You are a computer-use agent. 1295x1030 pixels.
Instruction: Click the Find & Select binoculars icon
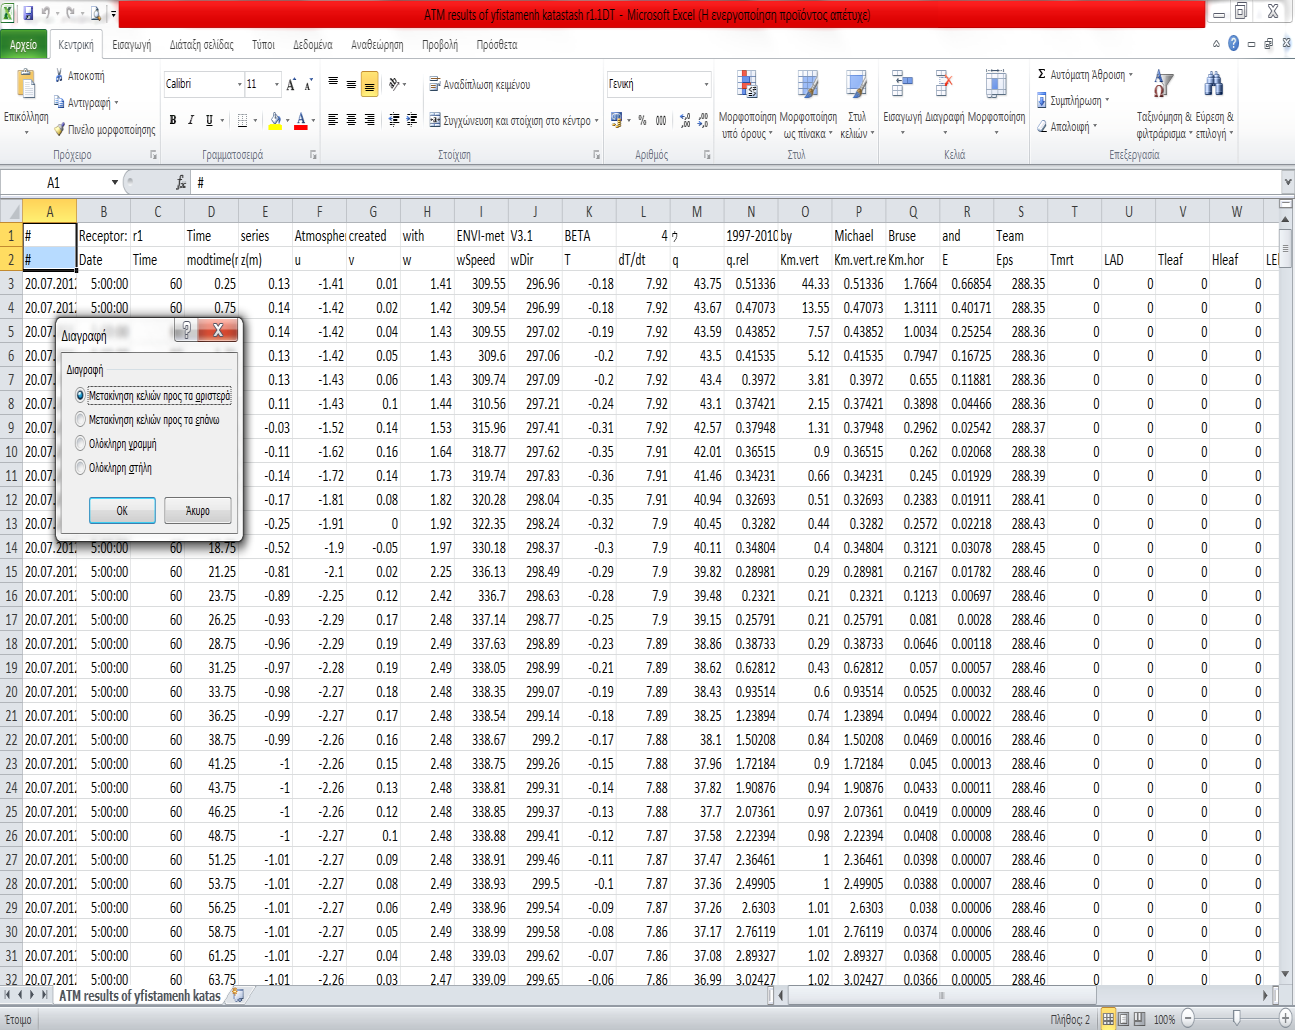pos(1214,86)
